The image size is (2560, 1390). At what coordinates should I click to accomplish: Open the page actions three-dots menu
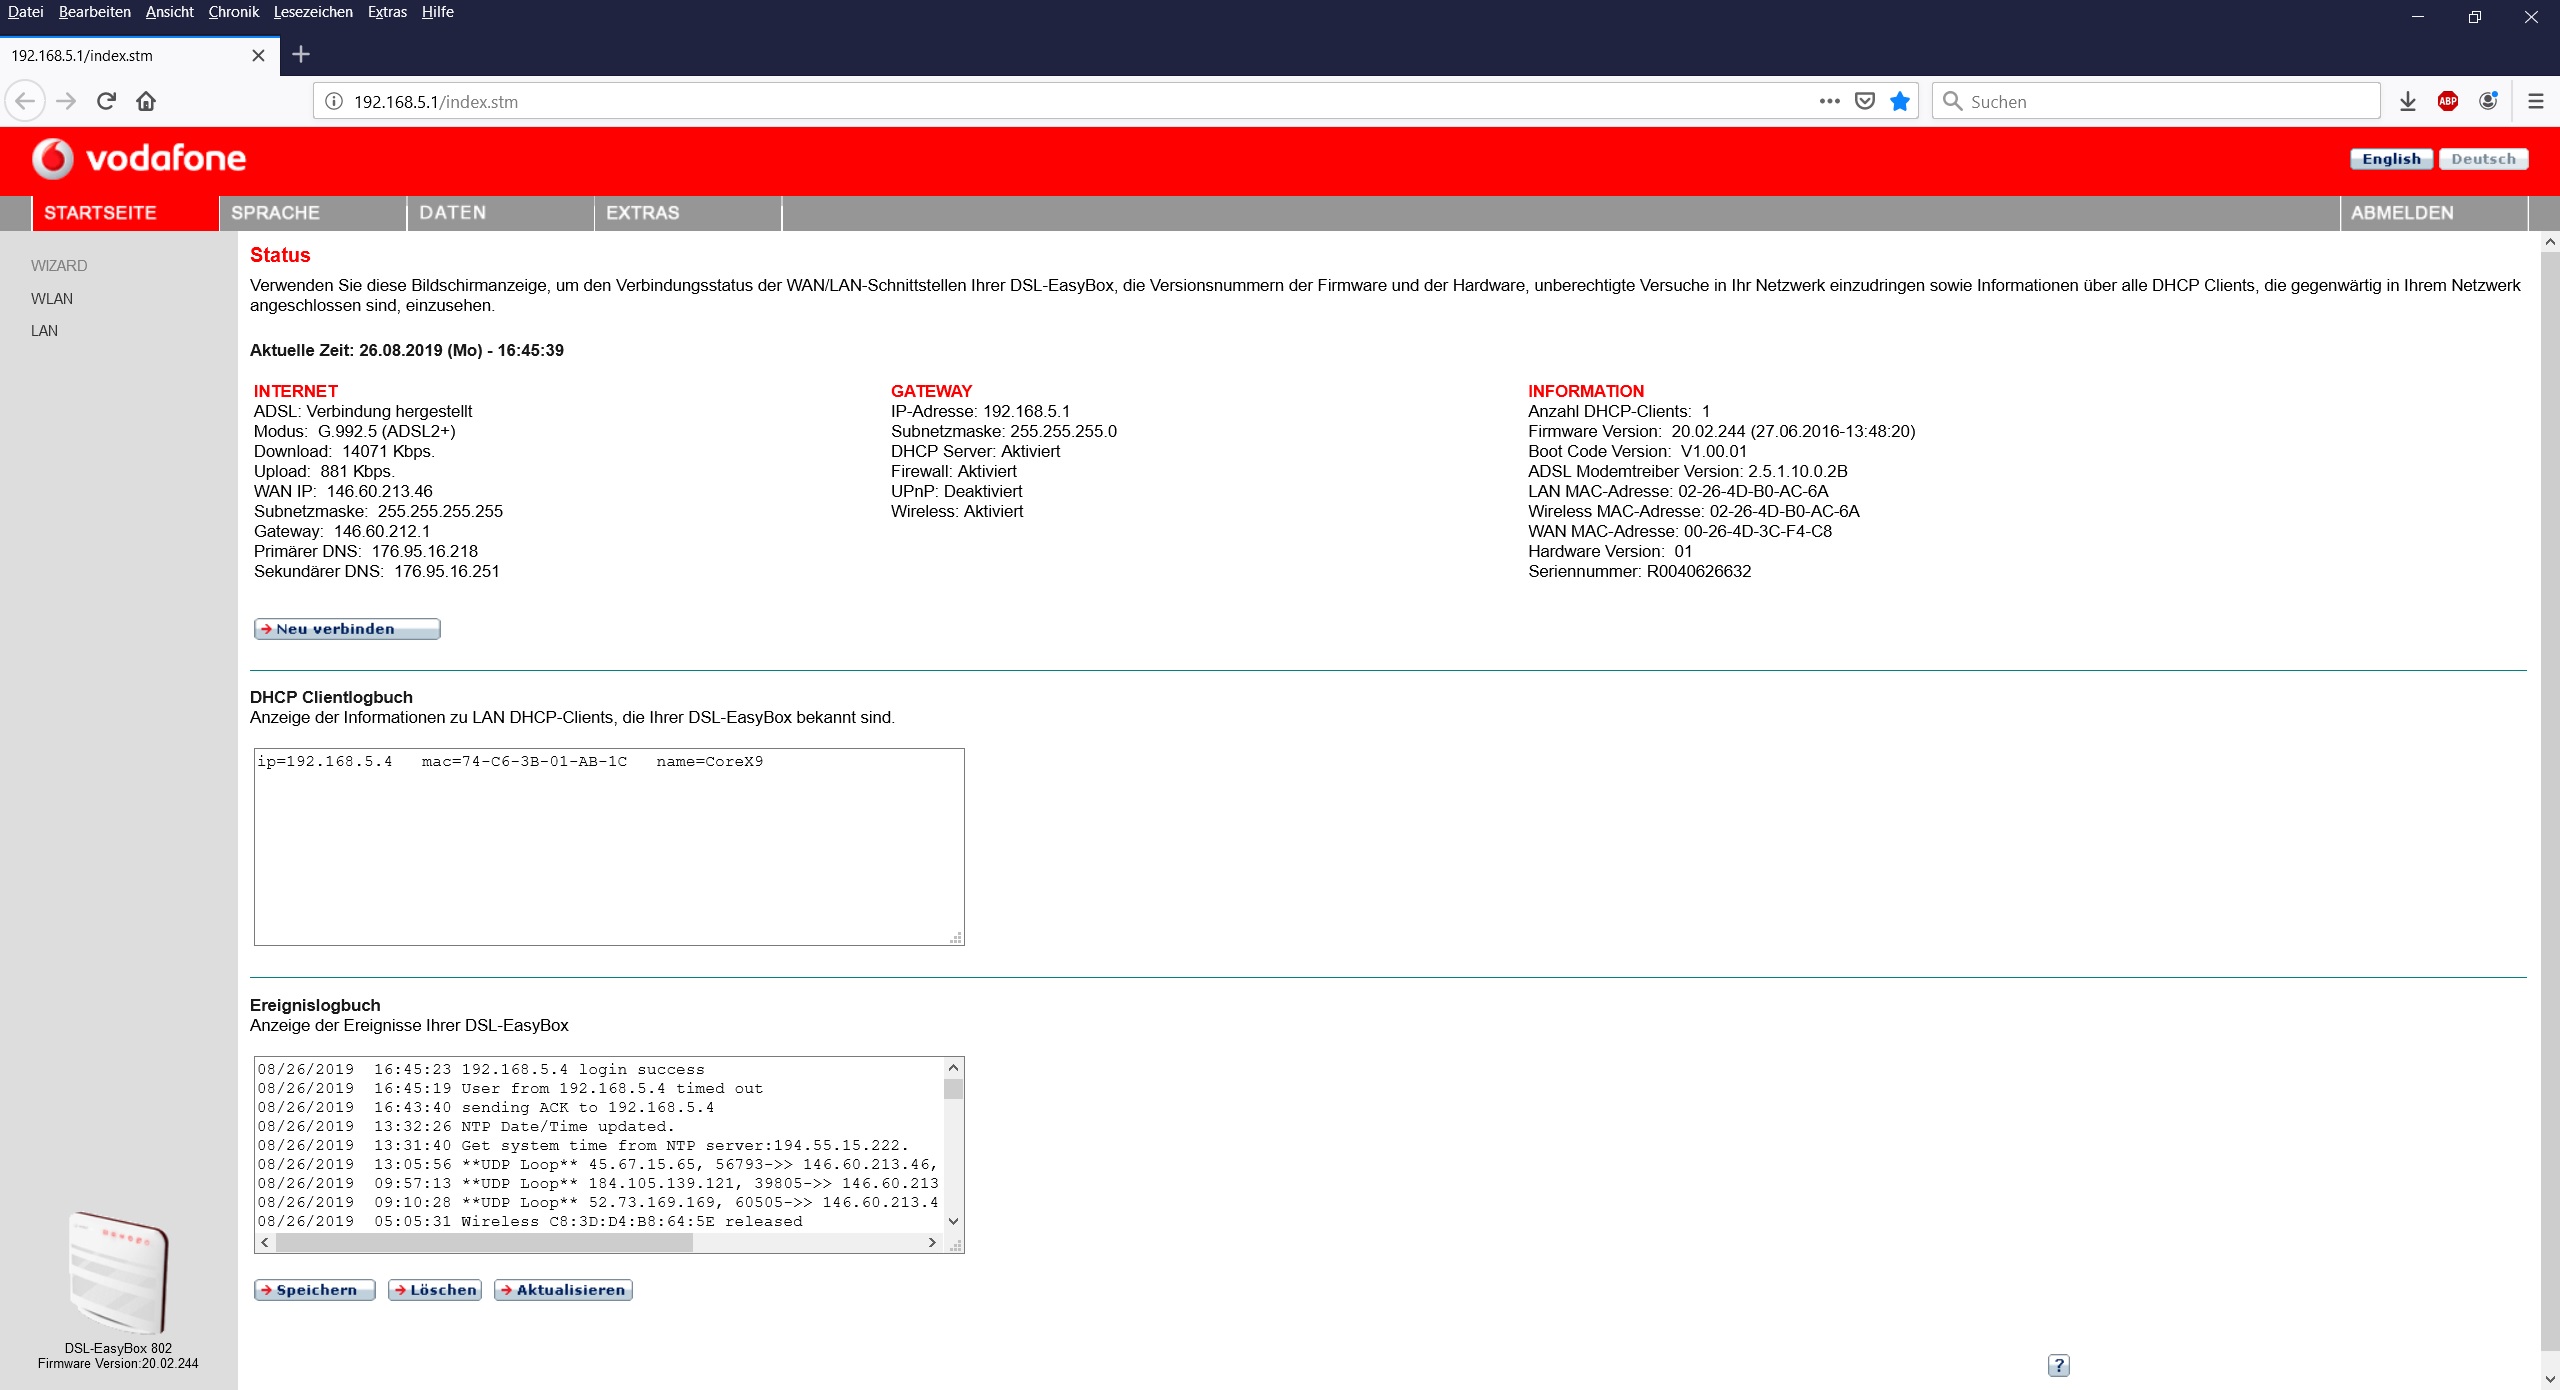[1829, 101]
